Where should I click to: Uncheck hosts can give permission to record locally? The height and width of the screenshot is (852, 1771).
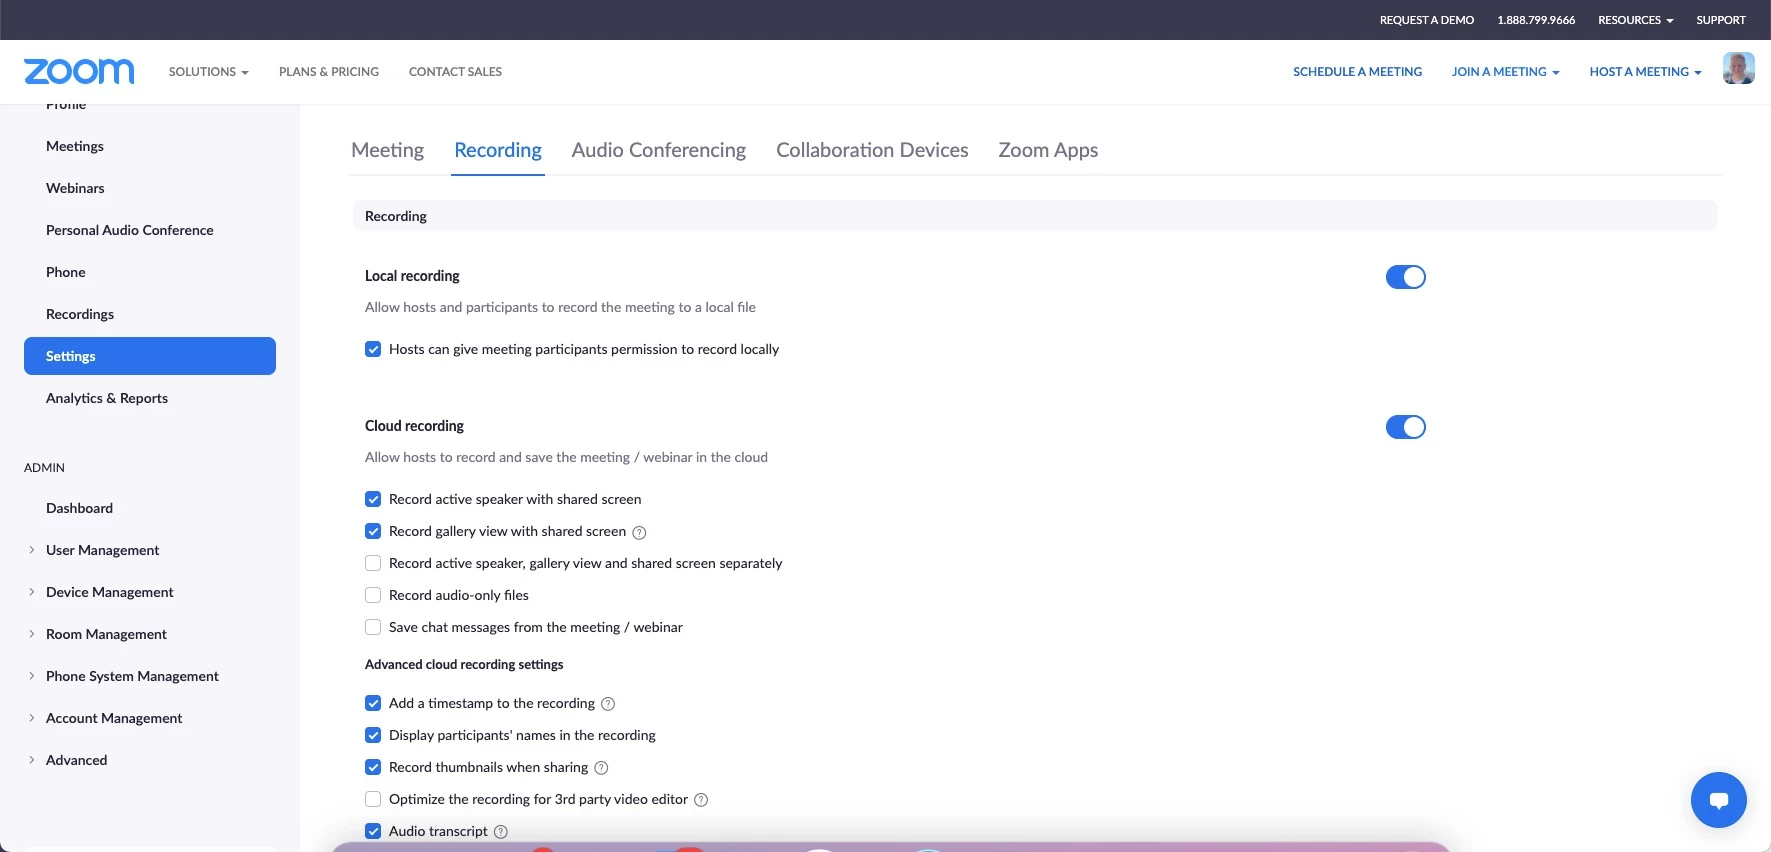(373, 349)
